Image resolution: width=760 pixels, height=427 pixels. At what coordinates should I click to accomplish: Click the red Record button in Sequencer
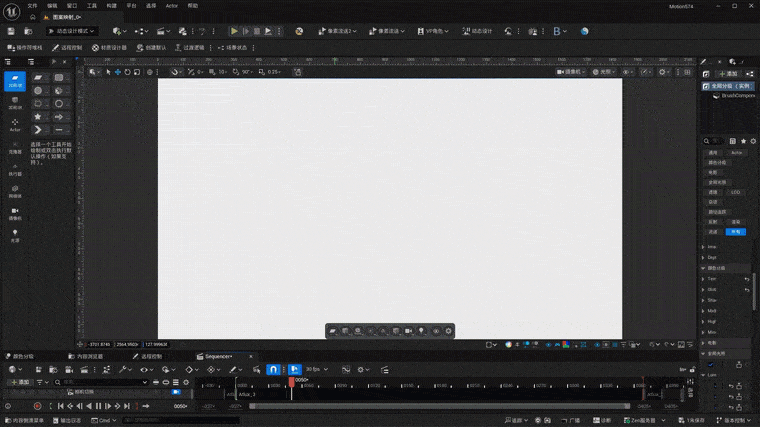[x=37, y=406]
